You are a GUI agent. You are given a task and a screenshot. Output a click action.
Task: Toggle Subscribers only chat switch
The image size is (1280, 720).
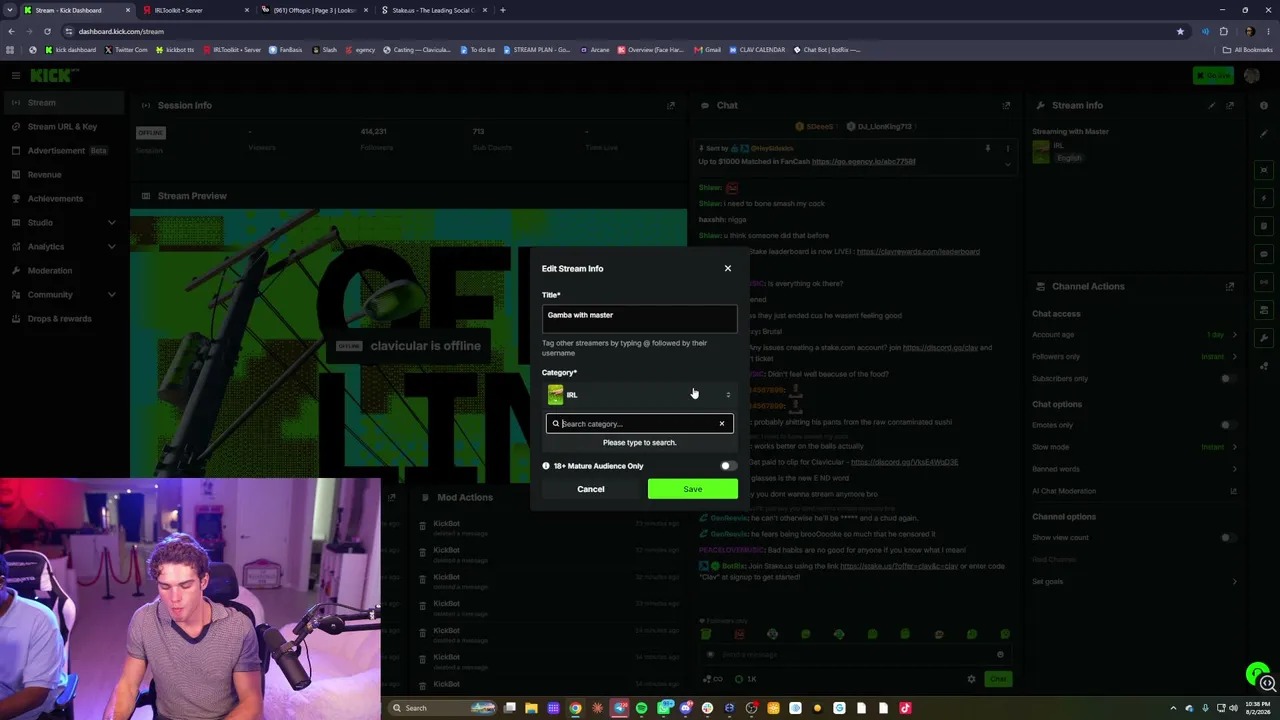[1226, 379]
